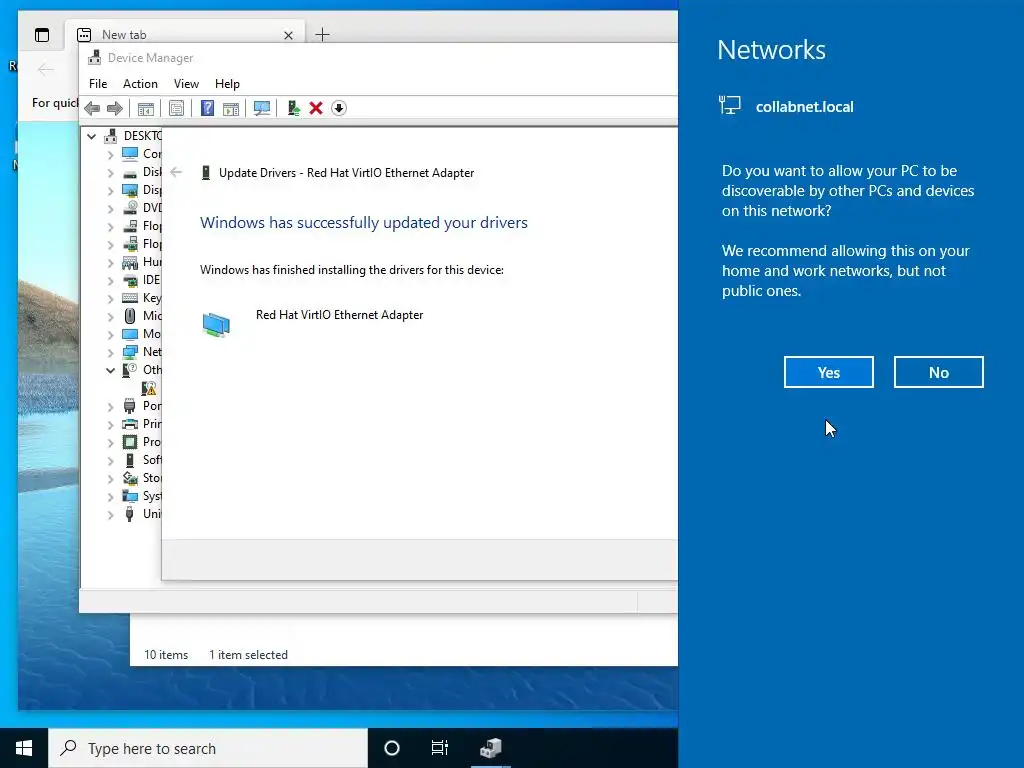Close the New tab browser tab
The height and width of the screenshot is (768, 1024).
tap(289, 35)
